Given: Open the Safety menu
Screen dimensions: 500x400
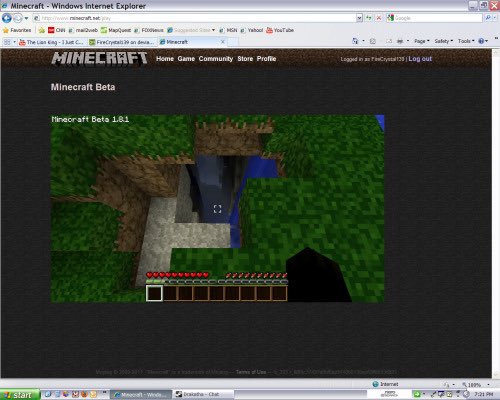Looking at the screenshot, I should (x=444, y=41).
